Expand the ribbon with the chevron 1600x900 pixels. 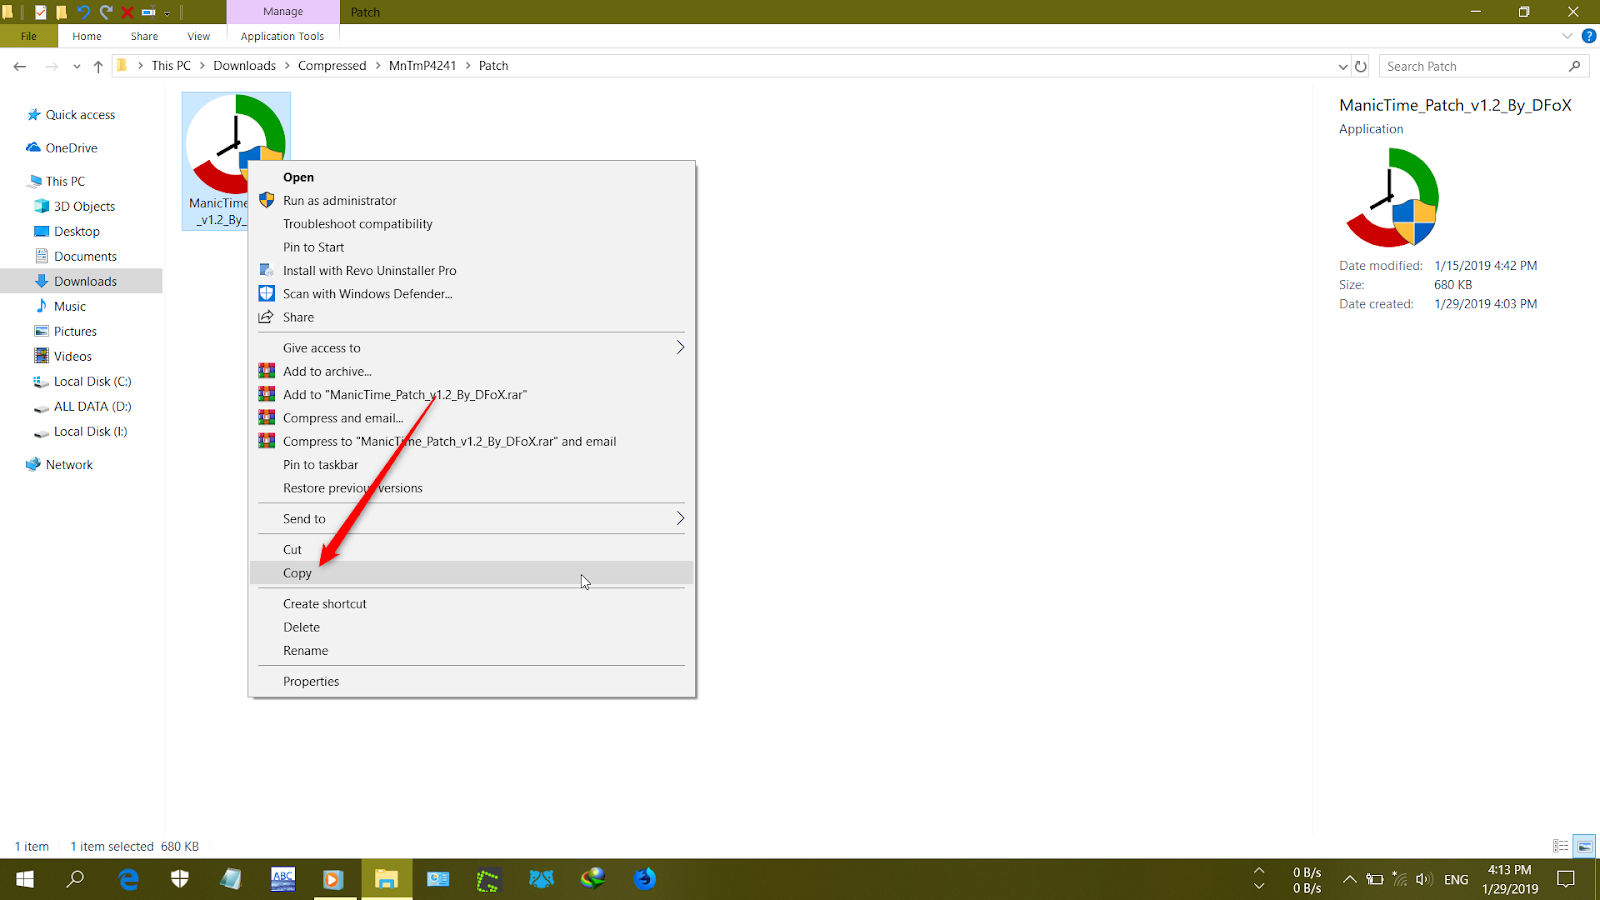coord(1567,36)
